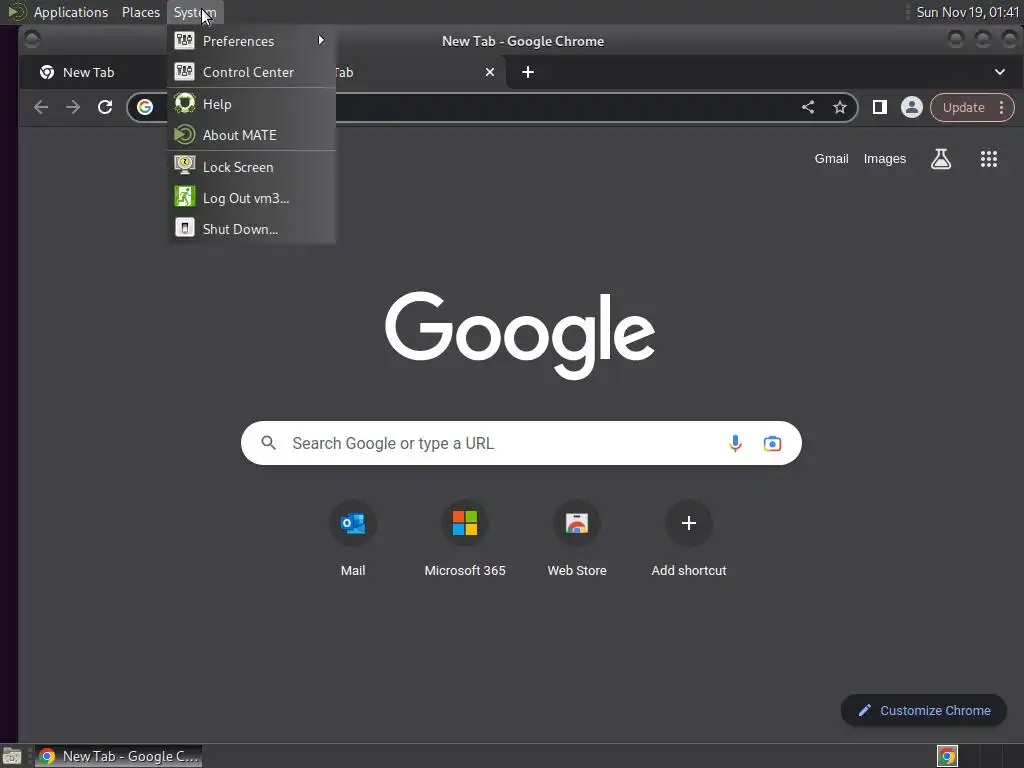Start voice search microphone
Image resolution: width=1024 pixels, height=768 pixels.
click(735, 443)
